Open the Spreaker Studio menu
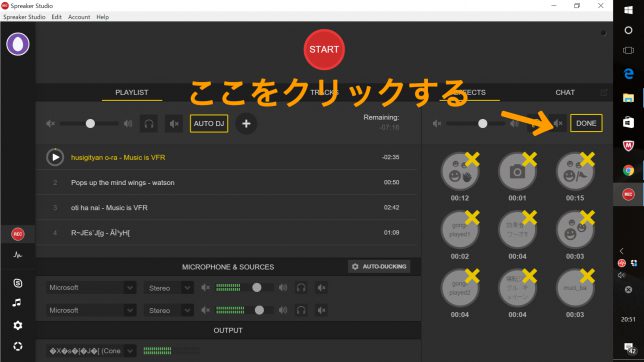The width and height of the screenshot is (644, 362). point(24,17)
